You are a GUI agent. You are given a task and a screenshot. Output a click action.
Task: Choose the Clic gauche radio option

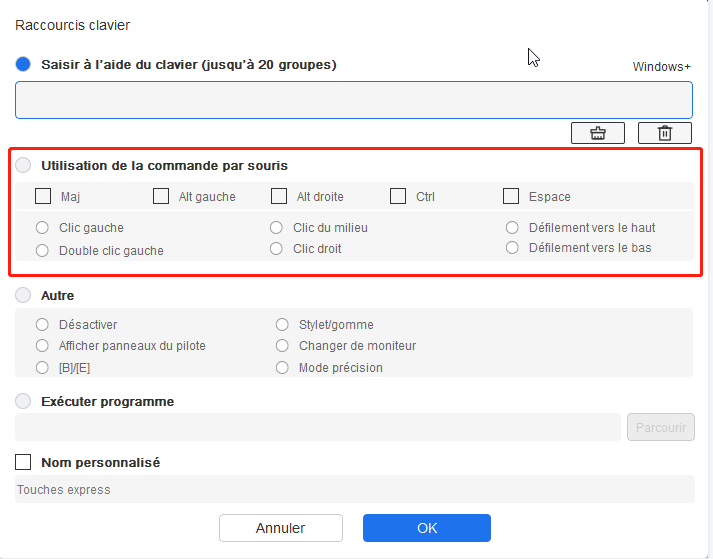click(42, 227)
